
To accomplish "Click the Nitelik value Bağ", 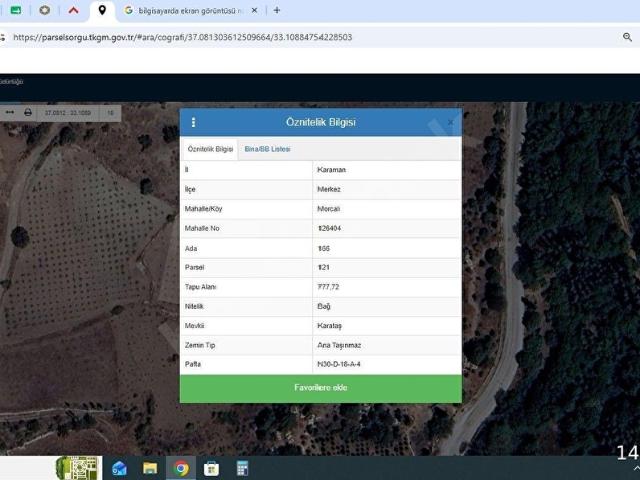I will 324,306.
